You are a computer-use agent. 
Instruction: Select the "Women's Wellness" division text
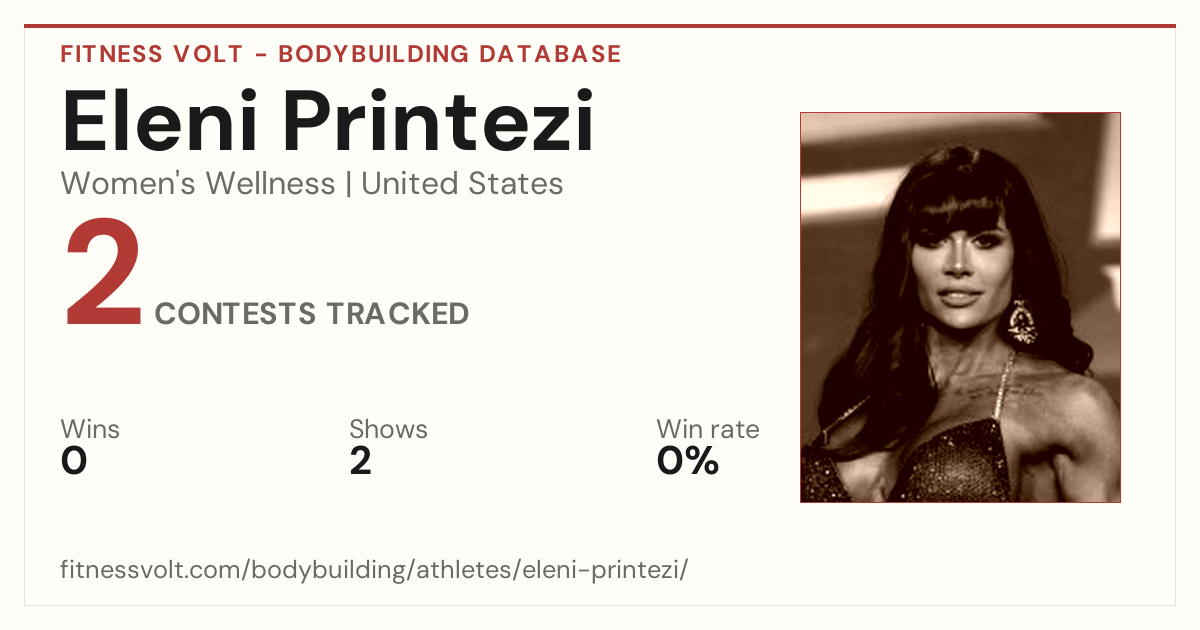point(198,184)
